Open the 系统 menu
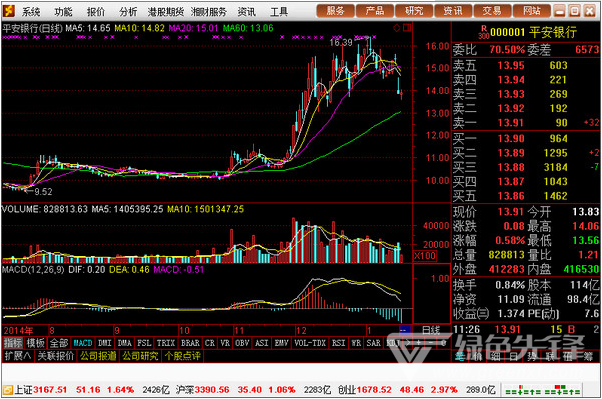This screenshot has width=602, height=399. click(31, 12)
